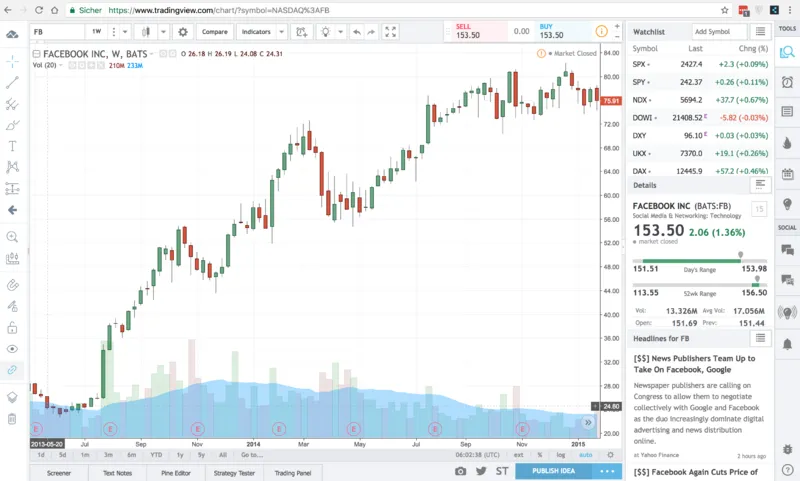Screen dimensions: 800x481
Task: Open the Pine Editor tab
Action: point(176,473)
